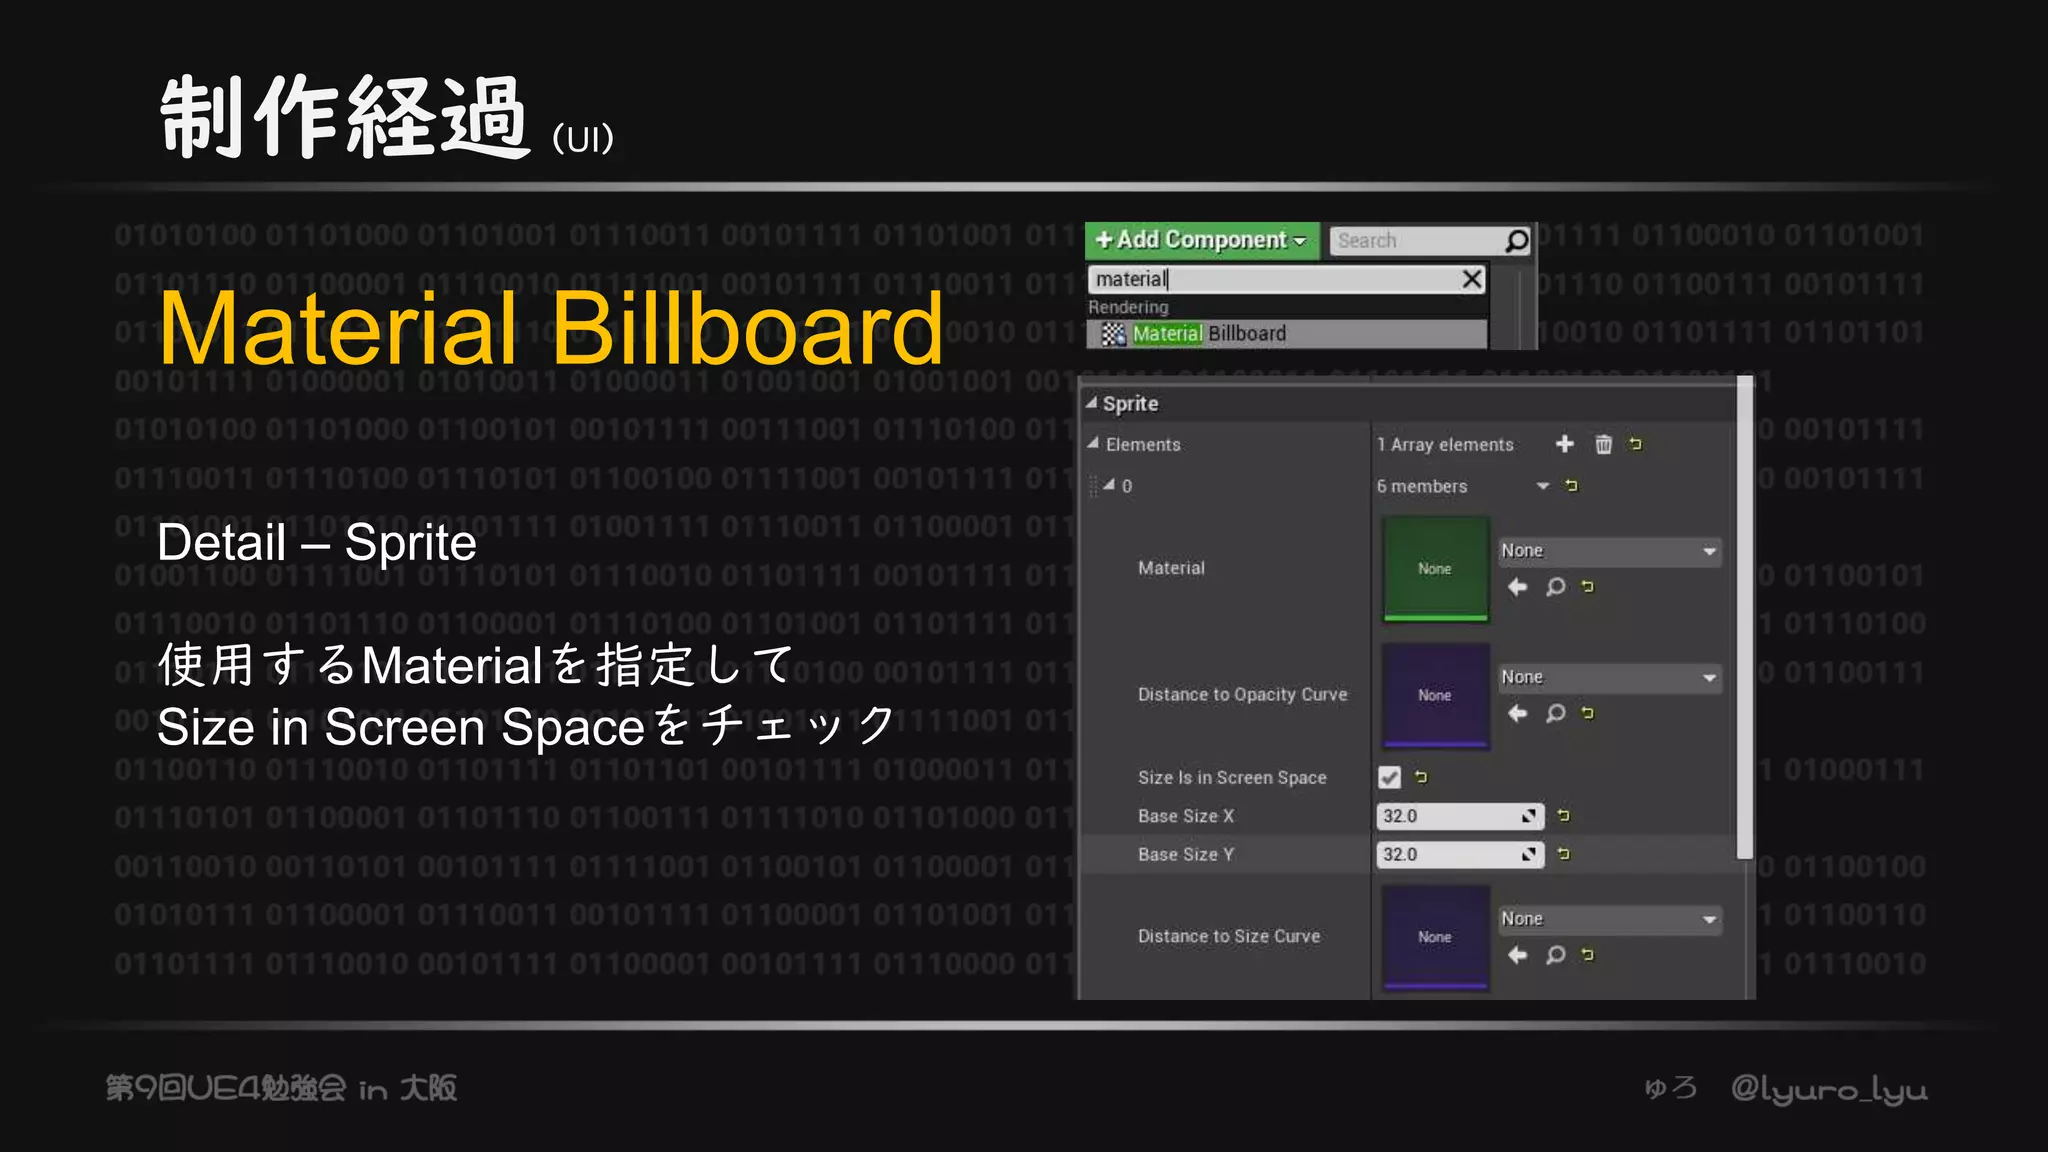Reset Distance to Size Curve to default
Image resolution: width=2048 pixels, height=1152 pixels.
tap(1588, 955)
